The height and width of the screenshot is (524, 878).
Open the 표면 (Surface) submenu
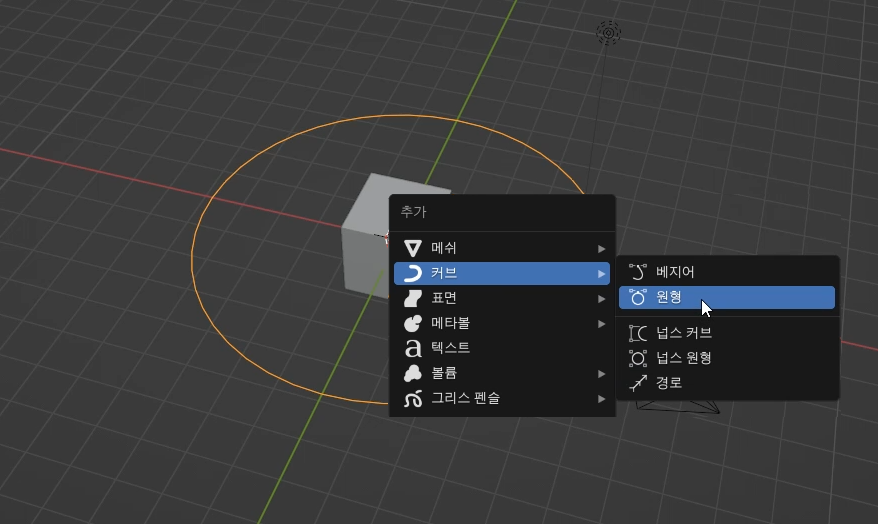click(x=502, y=298)
